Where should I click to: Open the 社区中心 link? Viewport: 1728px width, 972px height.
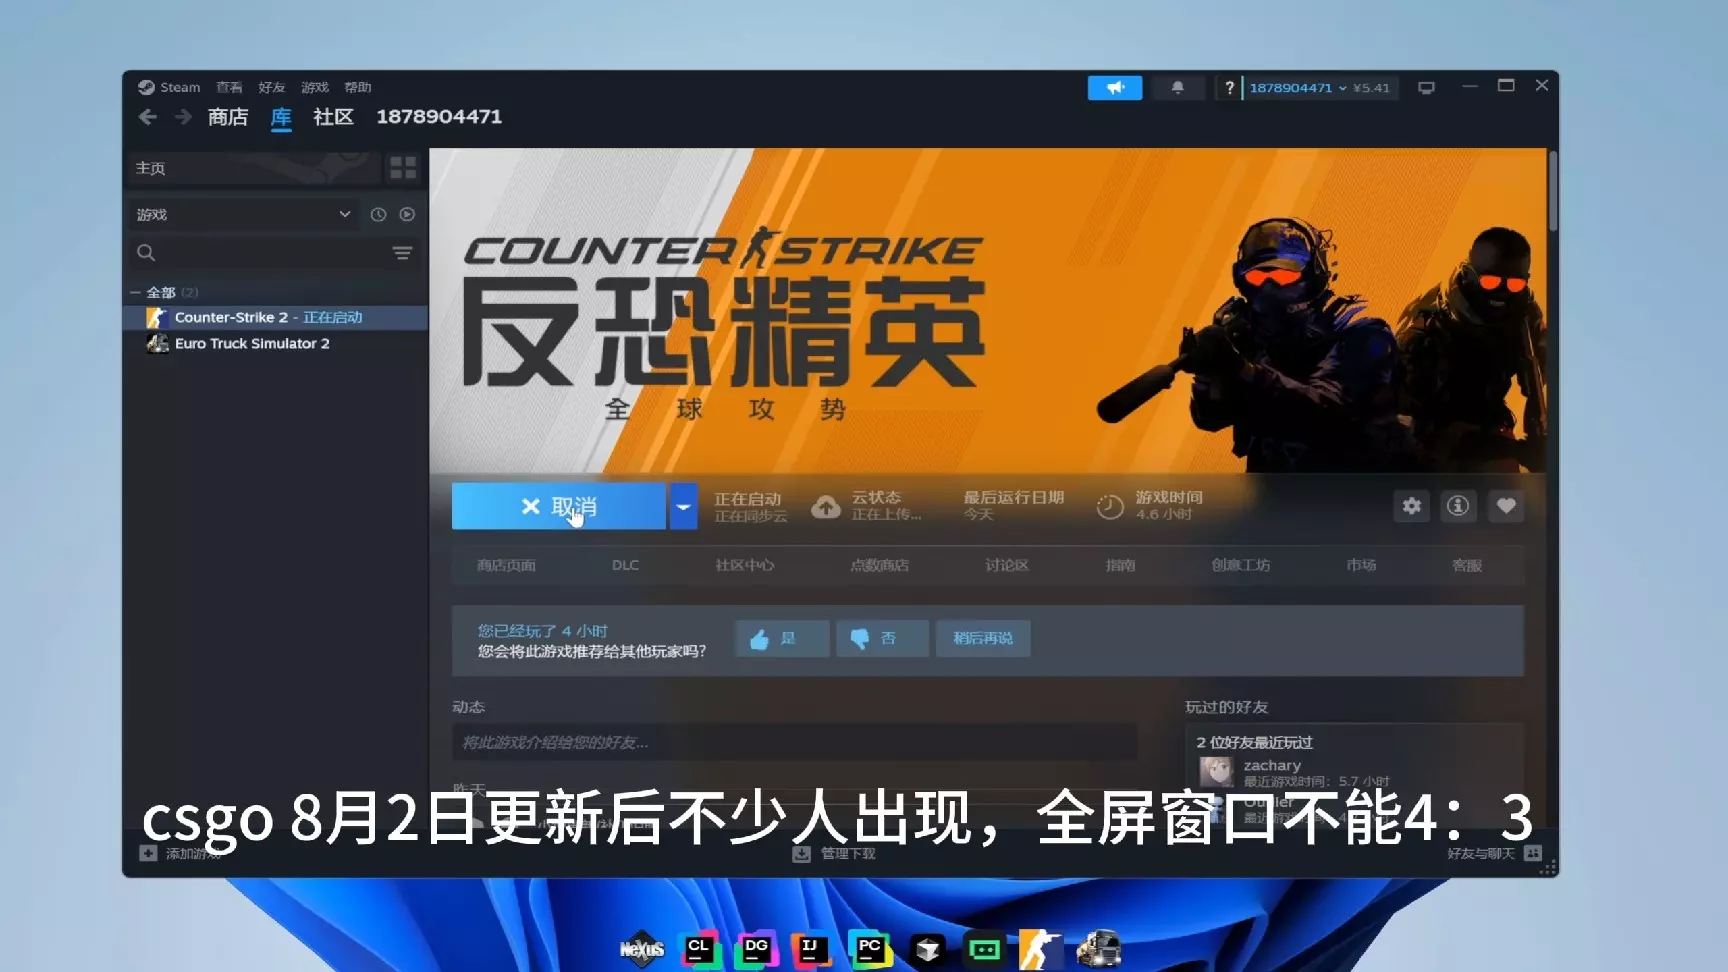[x=745, y=565]
